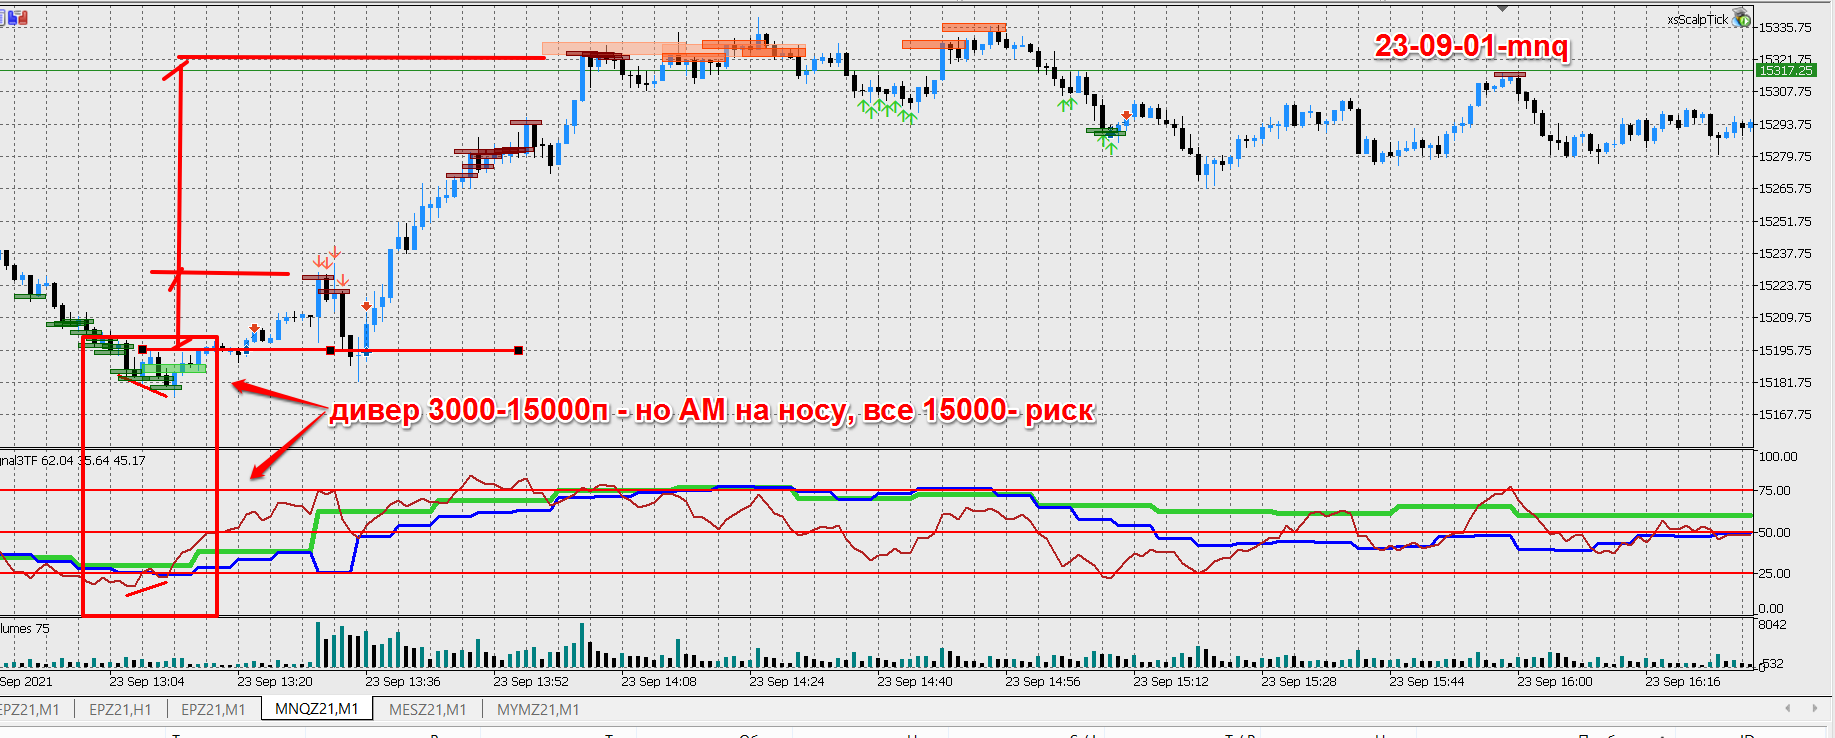1835x738 pixels.
Task: Click the 23 Sep 15:44 time label
Action: click(1427, 682)
